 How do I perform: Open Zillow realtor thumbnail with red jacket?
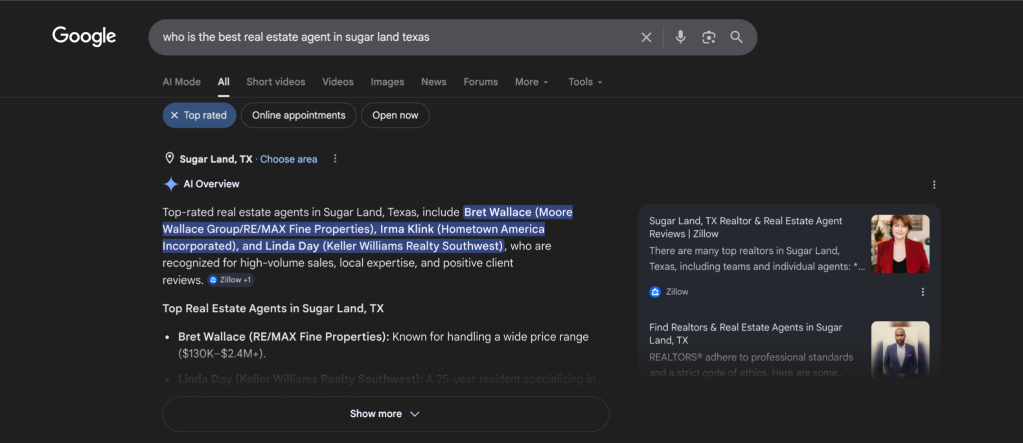click(x=900, y=243)
